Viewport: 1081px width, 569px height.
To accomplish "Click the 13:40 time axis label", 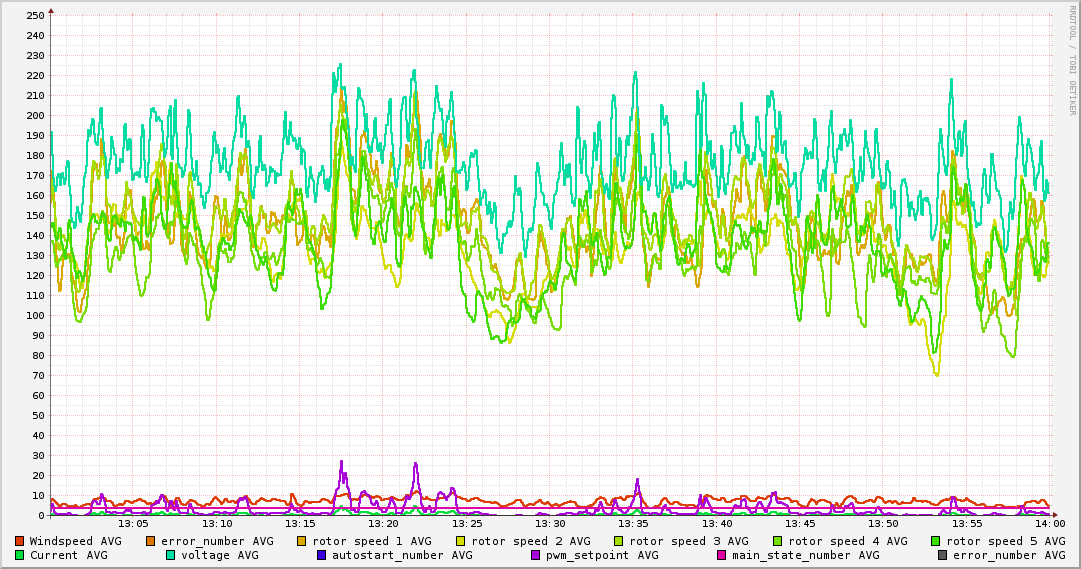I will click(x=717, y=524).
